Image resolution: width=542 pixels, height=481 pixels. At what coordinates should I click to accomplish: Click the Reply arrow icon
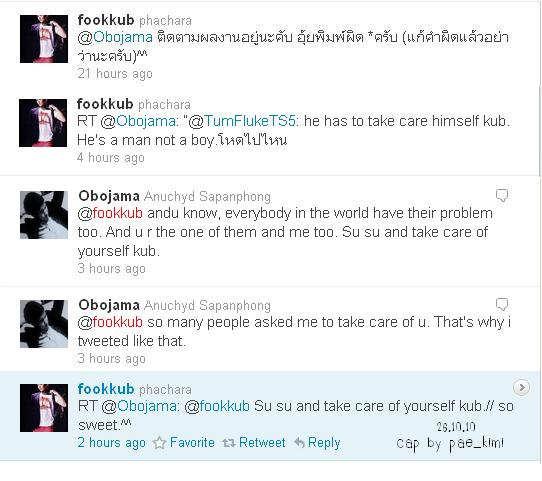point(299,443)
